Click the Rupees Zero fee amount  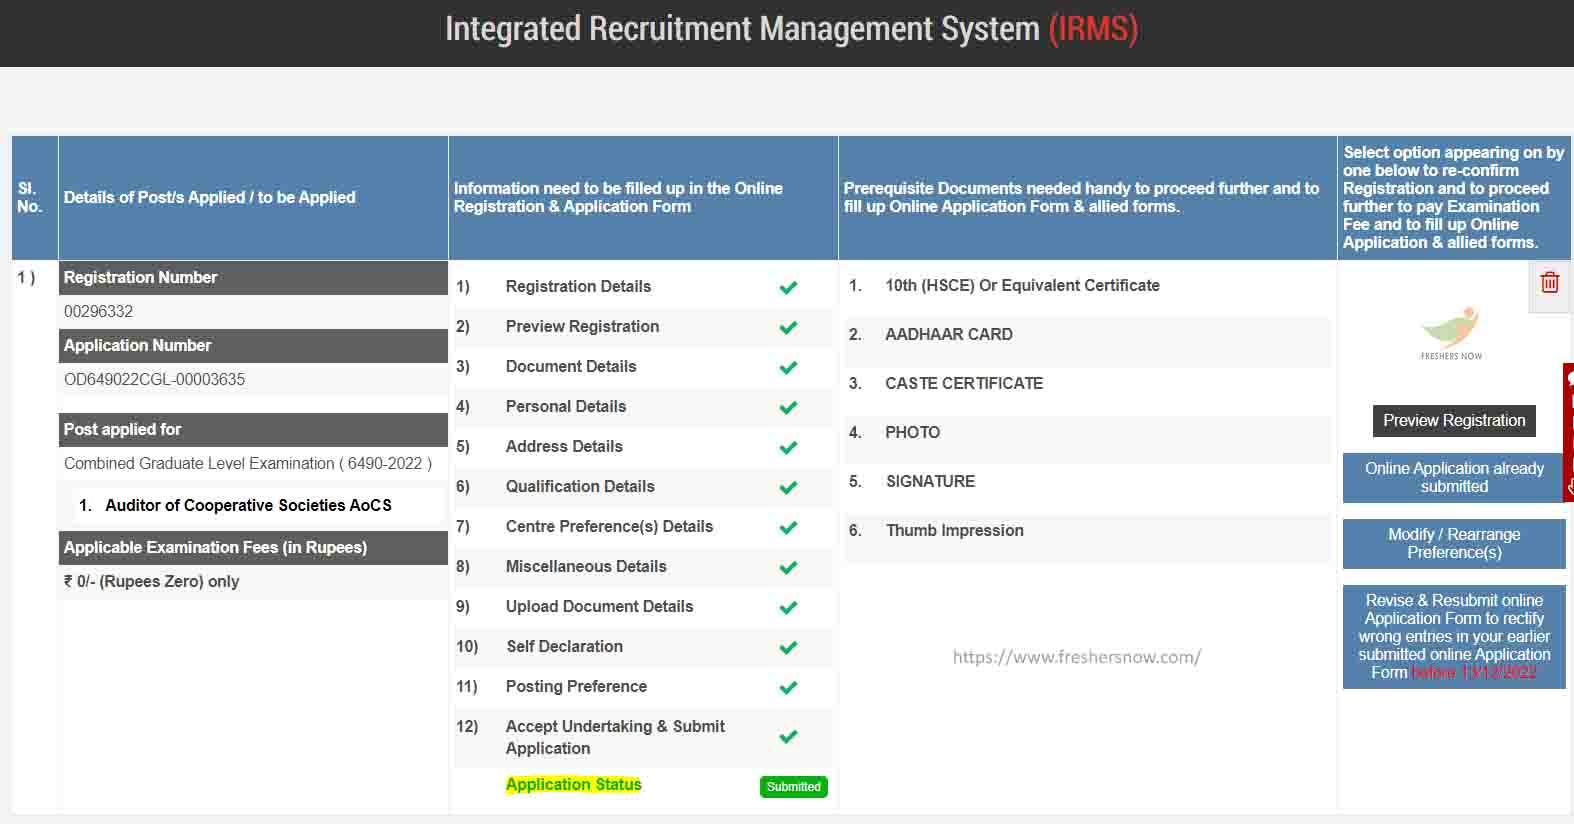point(151,581)
